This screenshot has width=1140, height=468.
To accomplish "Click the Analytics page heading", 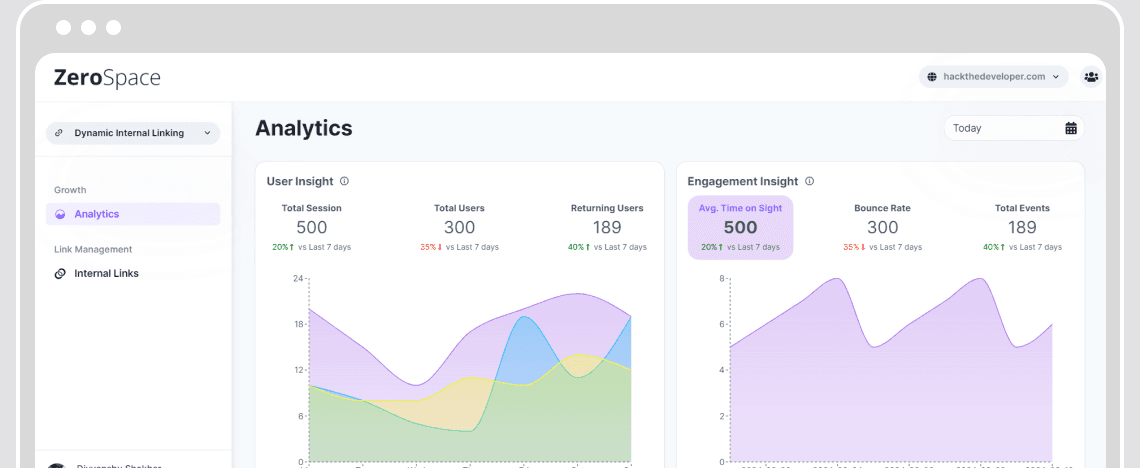I will 304,128.
